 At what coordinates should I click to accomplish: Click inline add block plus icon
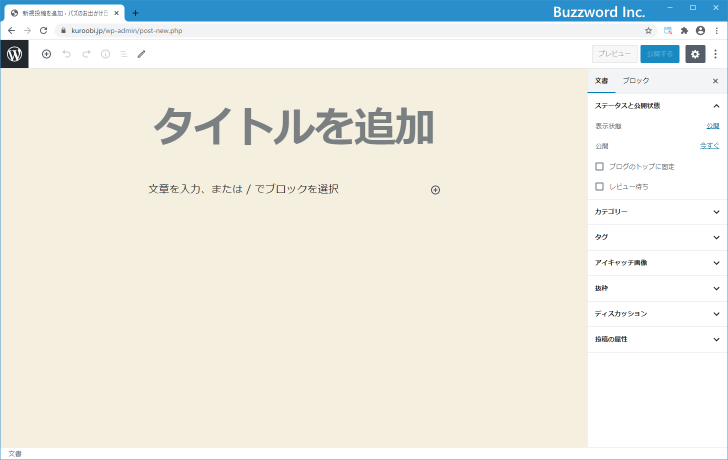coord(435,190)
